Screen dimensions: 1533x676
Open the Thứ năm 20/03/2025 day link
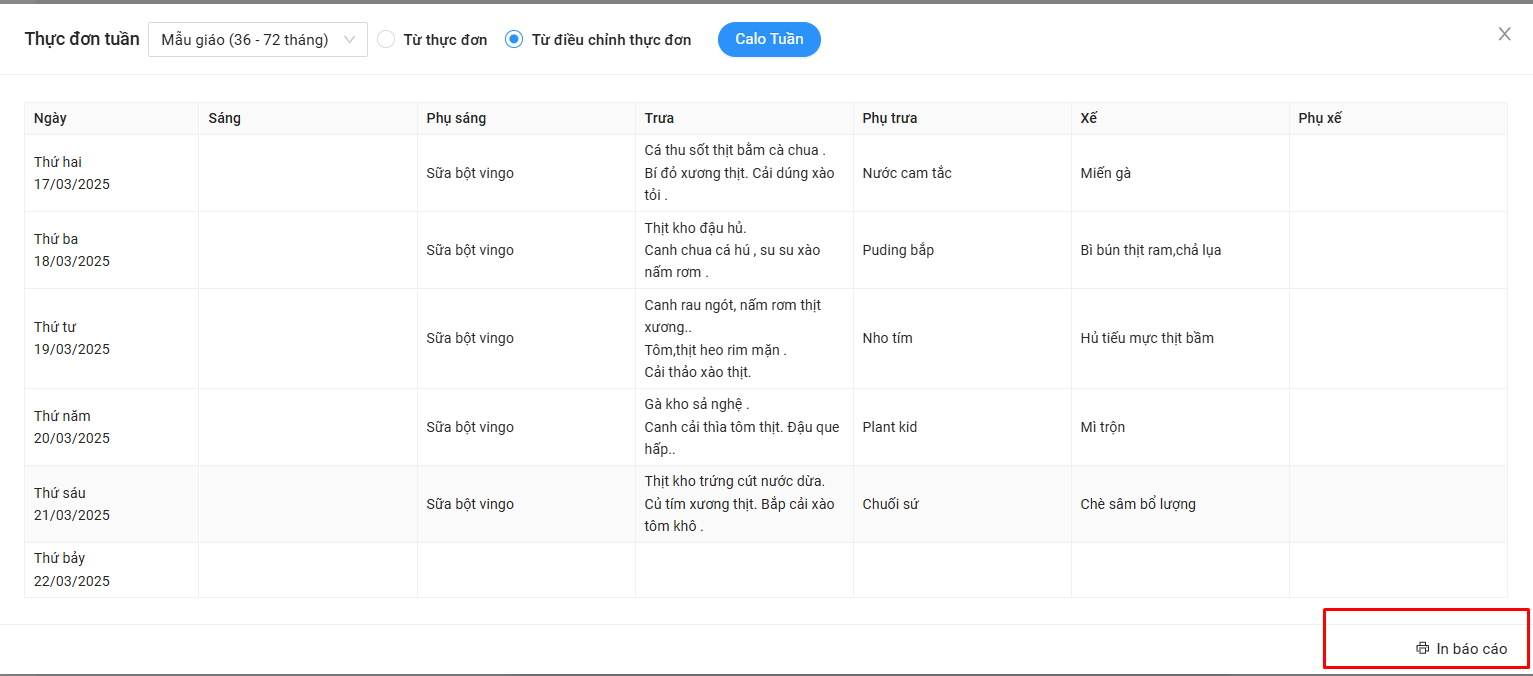tap(71, 427)
